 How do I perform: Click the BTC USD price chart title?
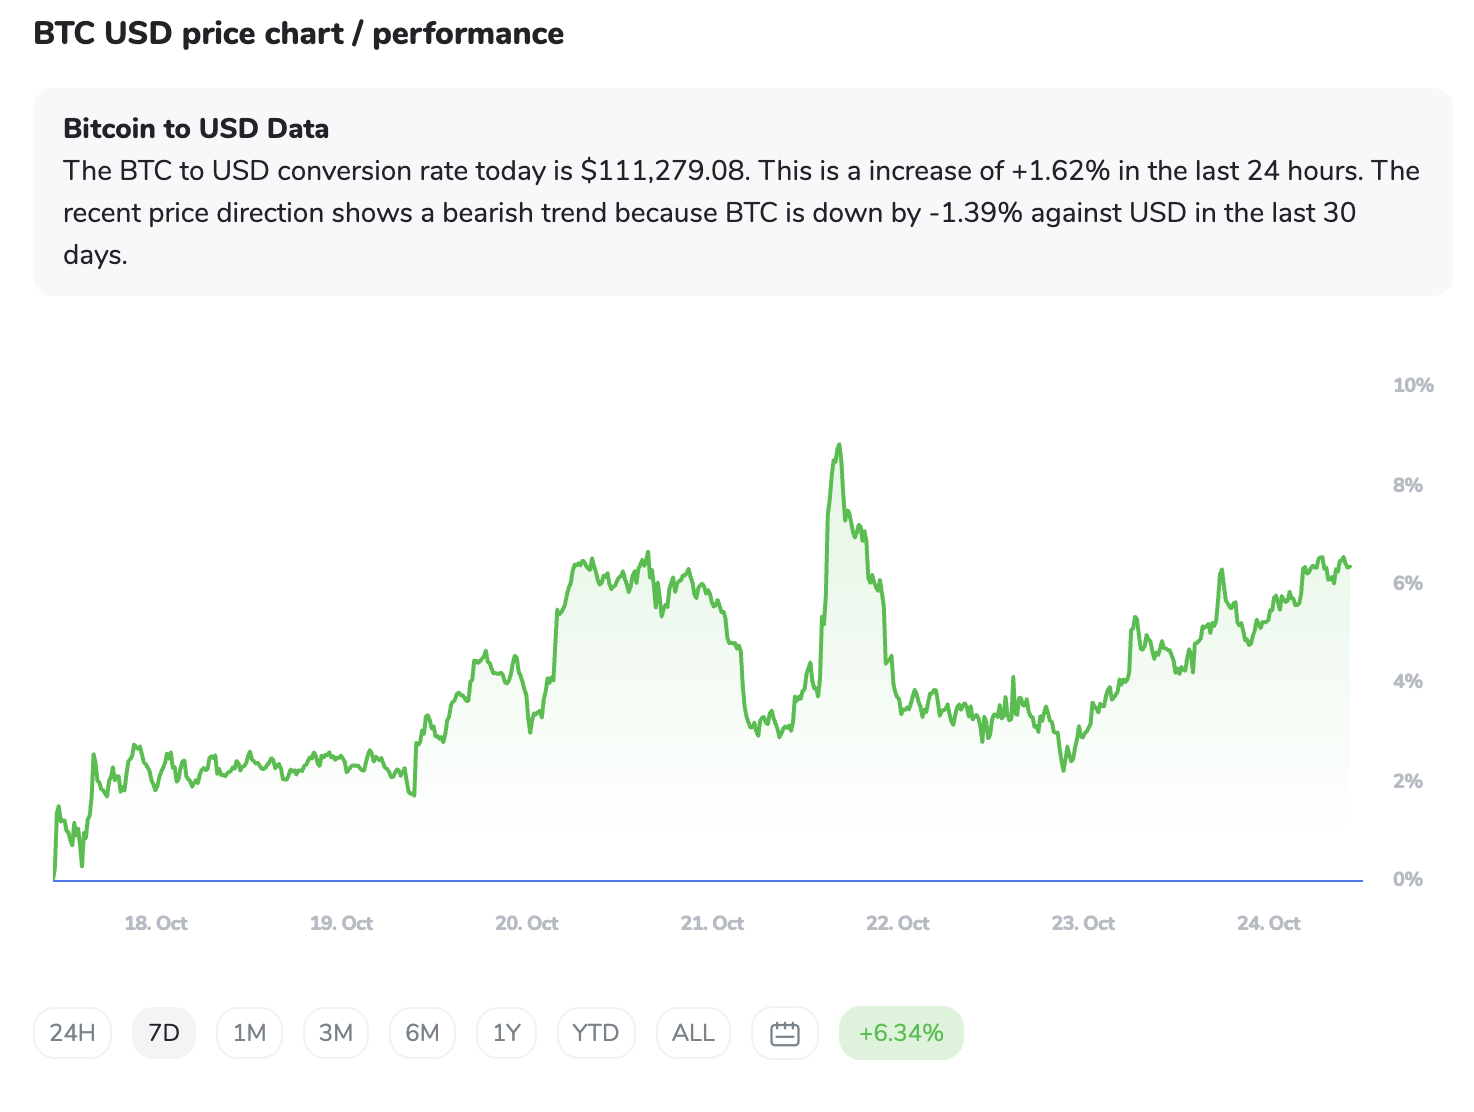tap(298, 33)
